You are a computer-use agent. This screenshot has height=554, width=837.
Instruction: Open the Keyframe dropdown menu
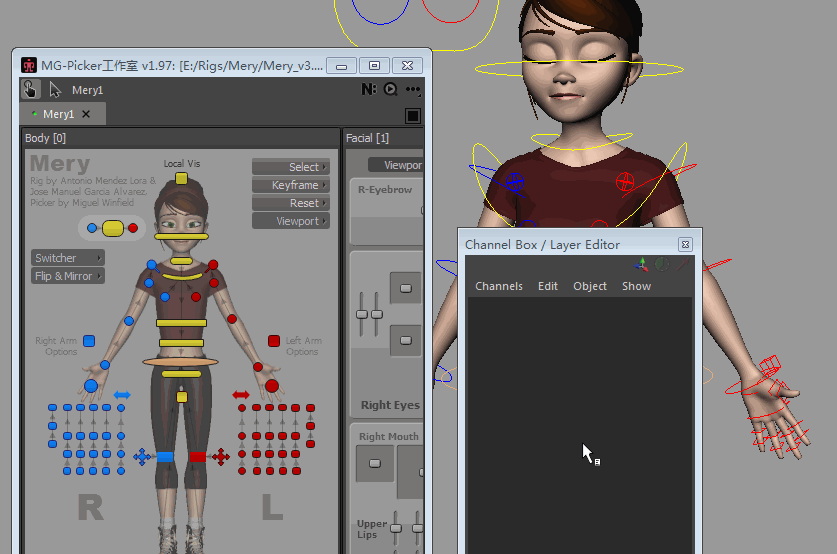[x=290, y=185]
